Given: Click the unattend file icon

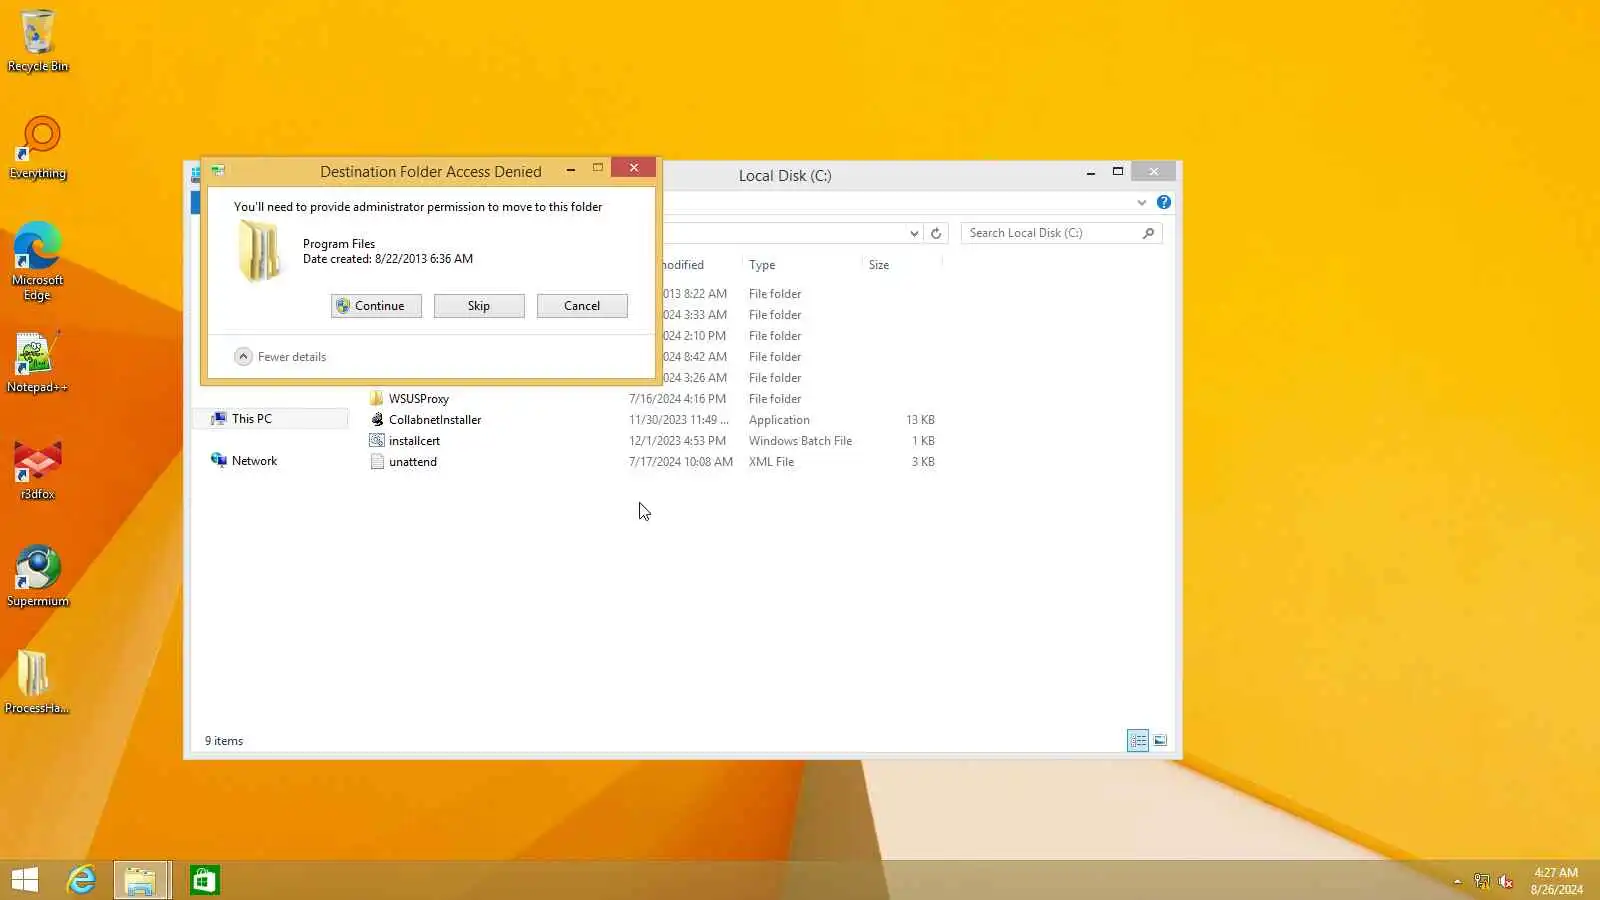Looking at the screenshot, I should [377, 462].
